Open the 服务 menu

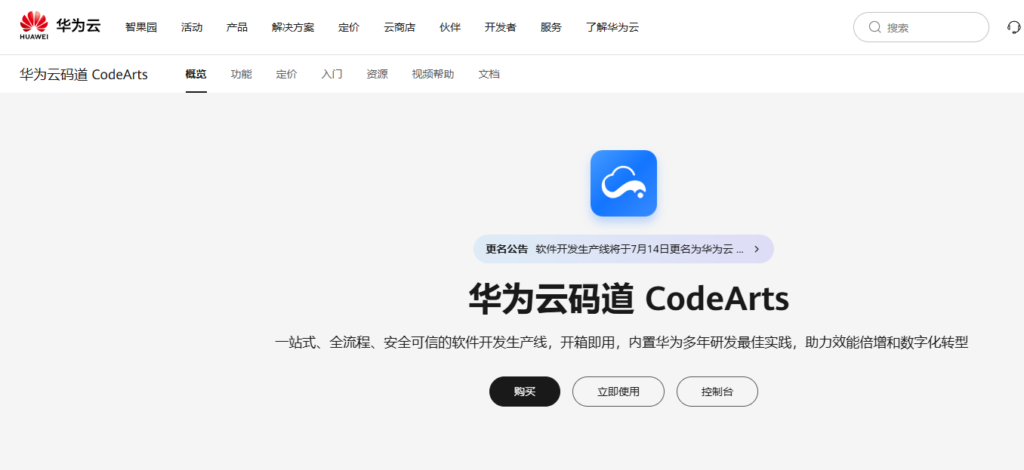[x=551, y=27]
